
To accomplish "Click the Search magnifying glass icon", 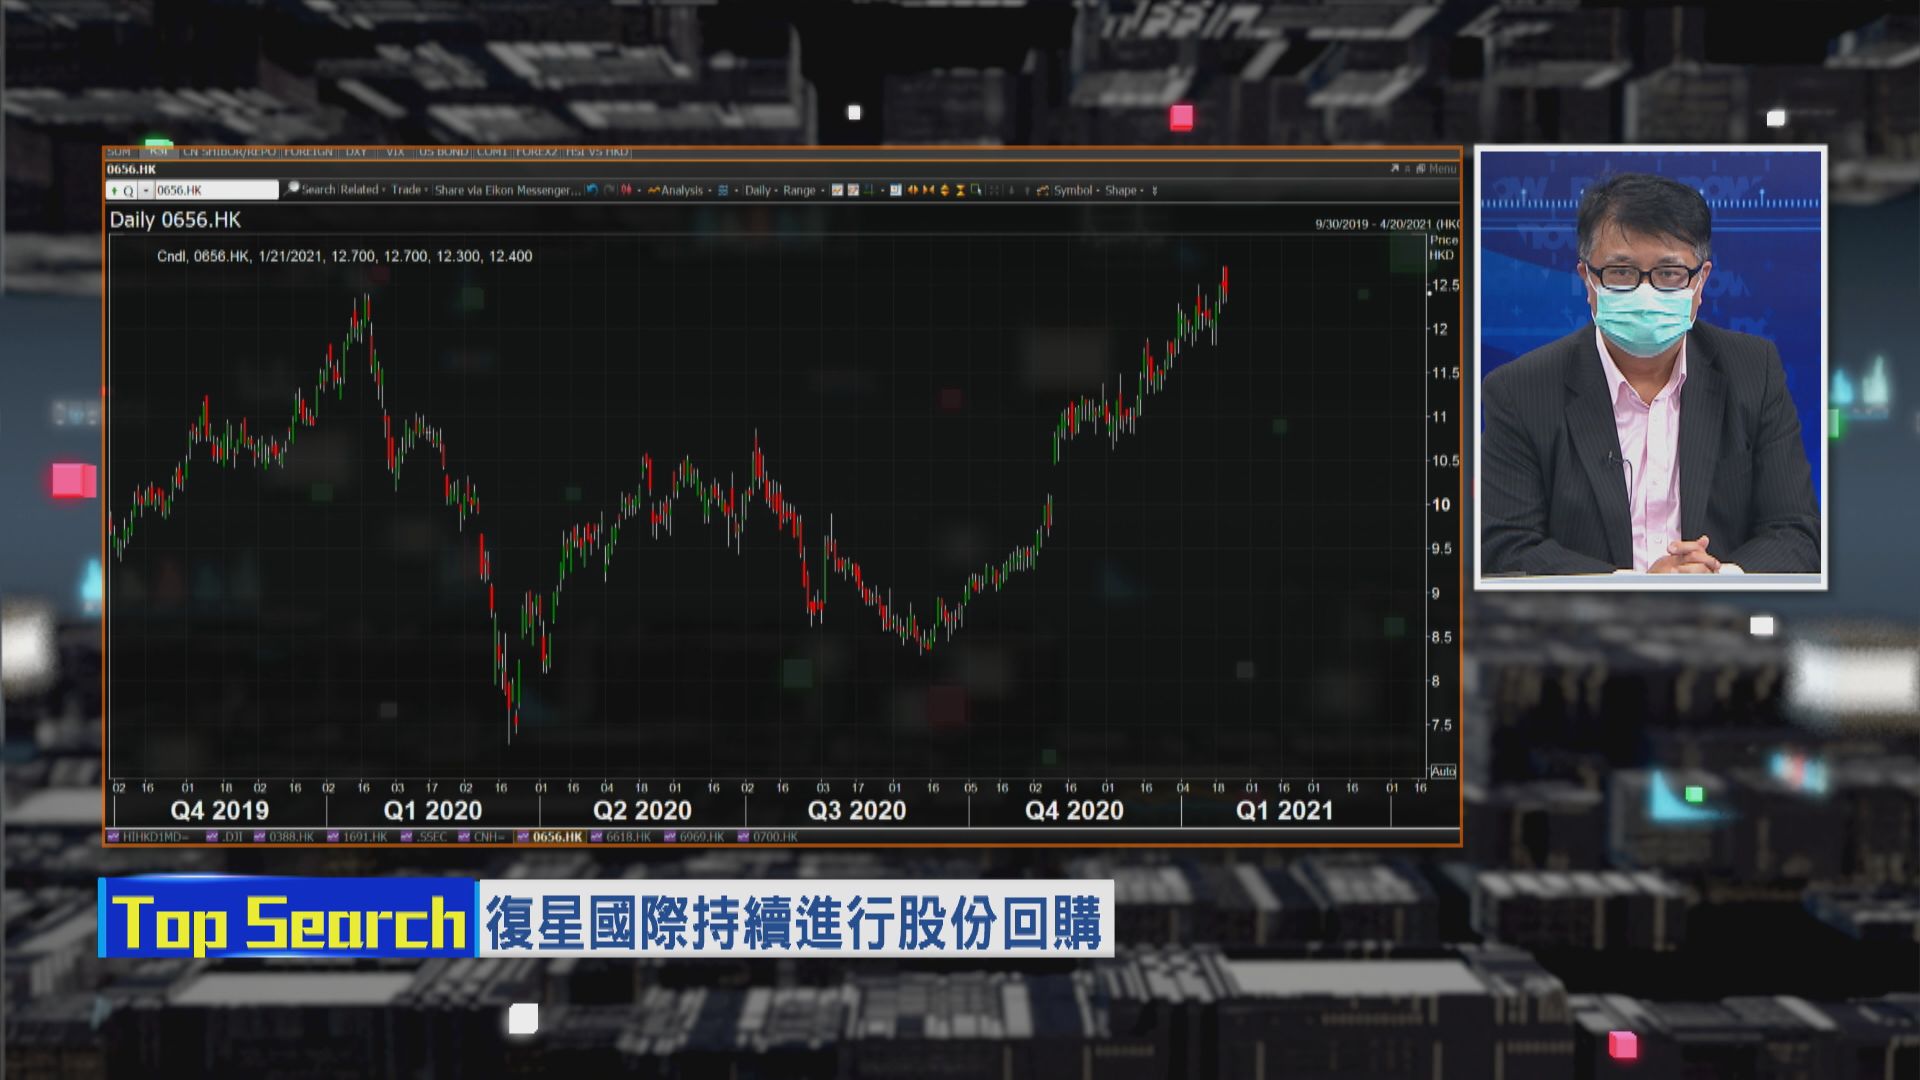I will pos(292,189).
